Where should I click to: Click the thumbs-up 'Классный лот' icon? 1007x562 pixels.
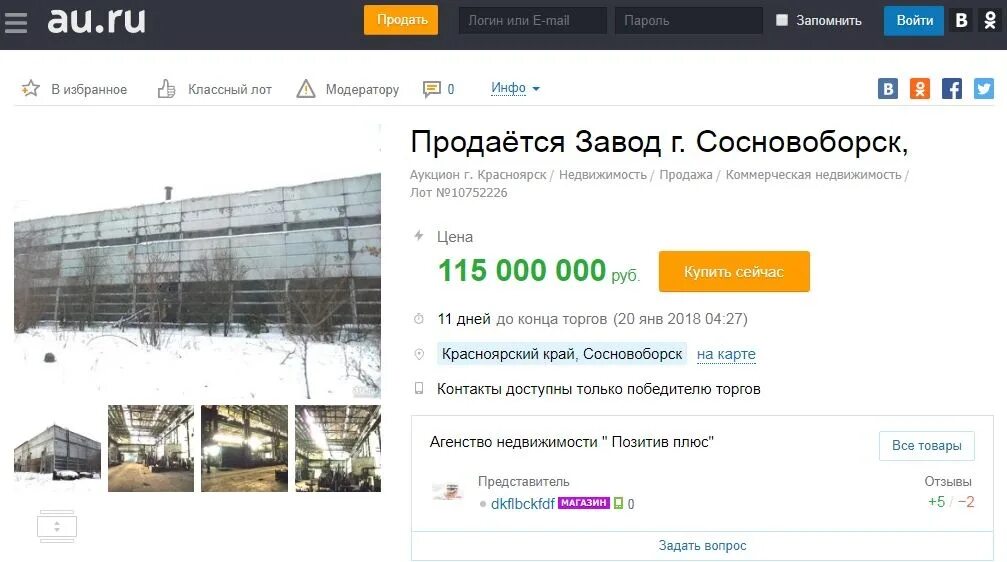[166, 89]
